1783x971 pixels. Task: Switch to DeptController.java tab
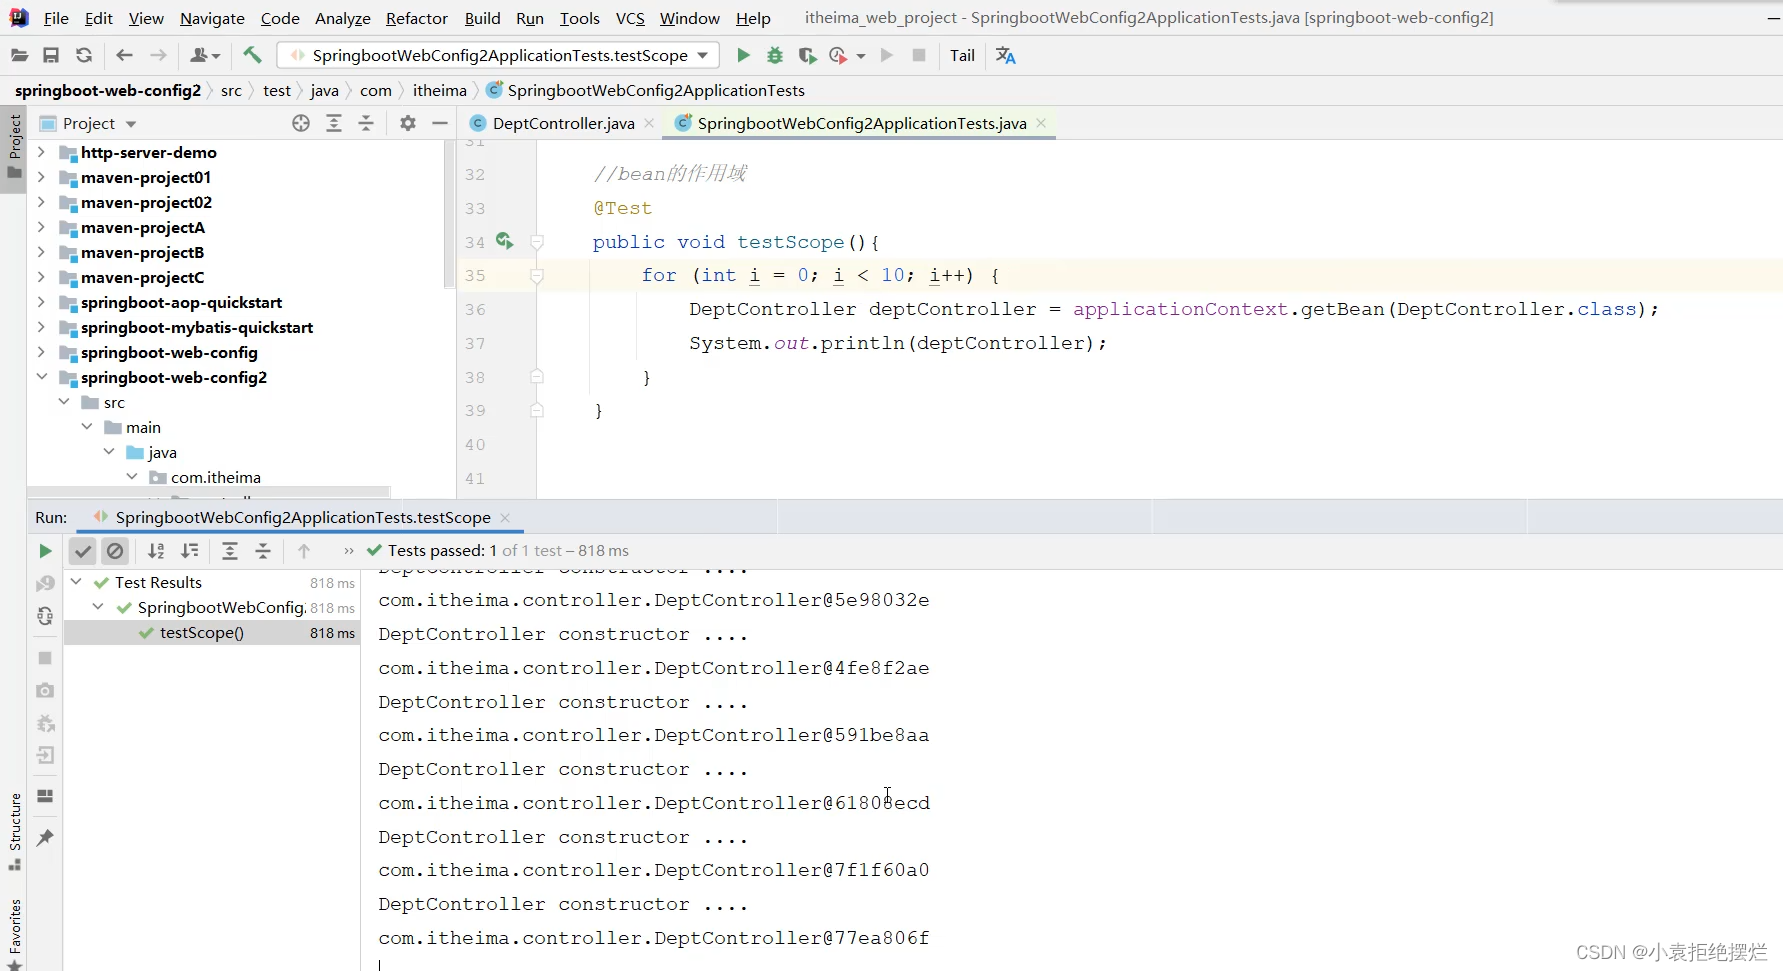pyautogui.click(x=563, y=123)
